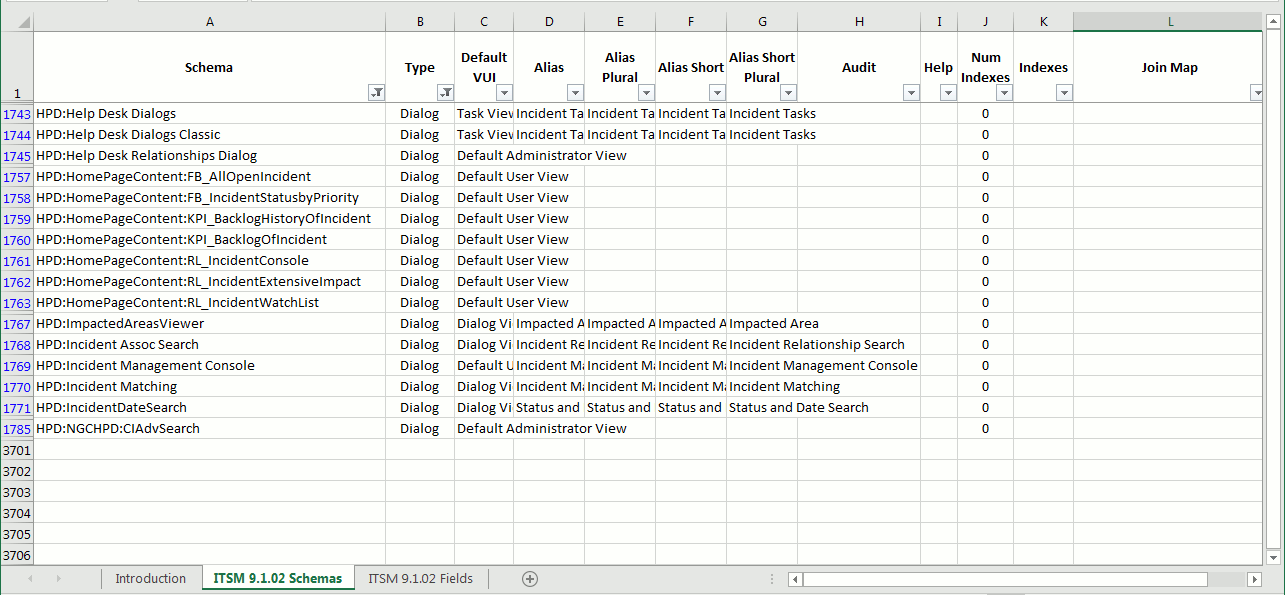Click cell HPD:NGCHPD:CIAdvSearch
Image resolution: width=1285 pixels, height=595 pixels.
209,429
